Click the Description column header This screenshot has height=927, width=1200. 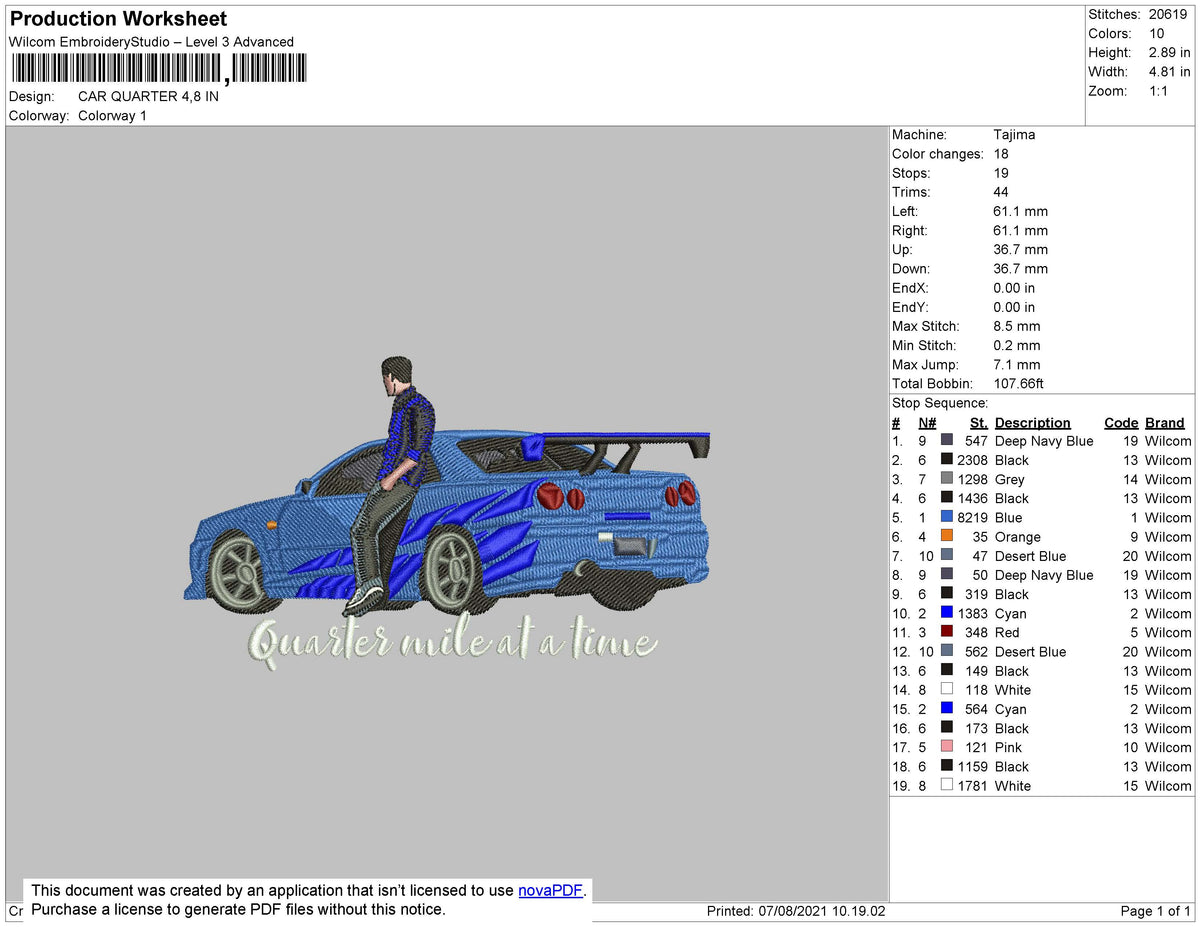tap(1032, 423)
